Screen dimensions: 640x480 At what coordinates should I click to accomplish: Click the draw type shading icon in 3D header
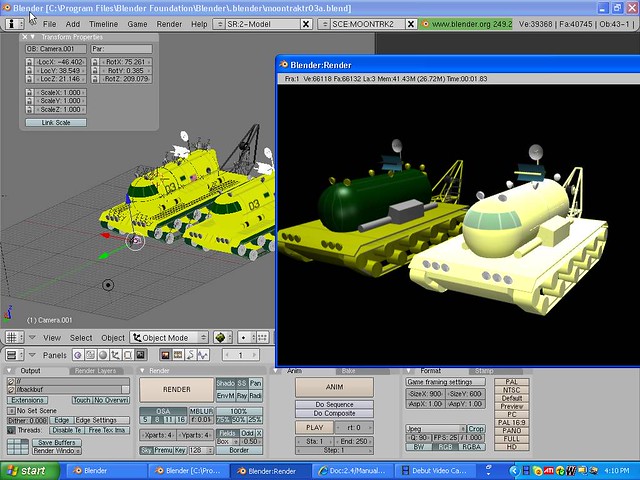click(x=221, y=338)
